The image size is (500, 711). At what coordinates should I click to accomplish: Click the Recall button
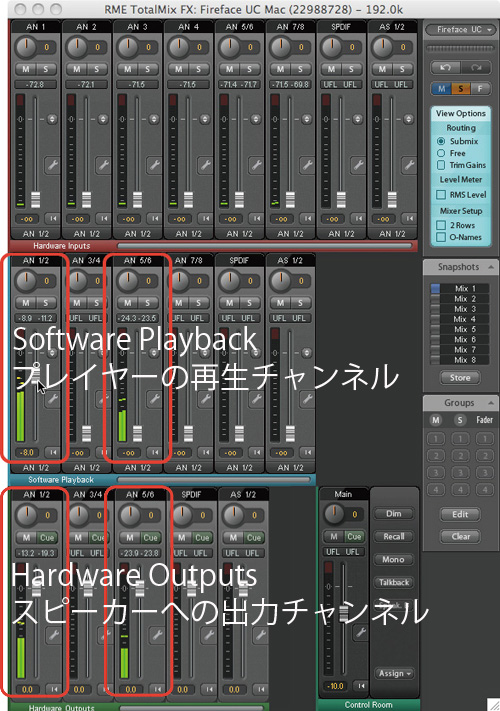[393, 536]
